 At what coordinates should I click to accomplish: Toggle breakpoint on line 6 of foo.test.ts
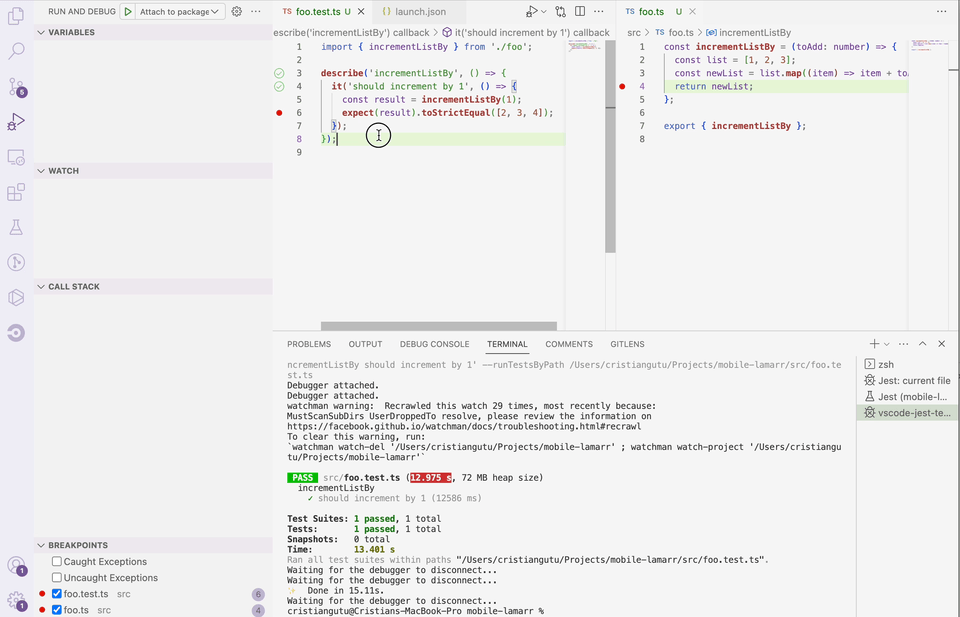tap(279, 113)
